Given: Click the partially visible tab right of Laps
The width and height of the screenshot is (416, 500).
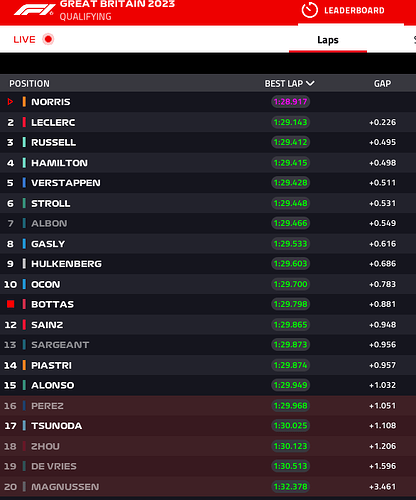Looking at the screenshot, I should 415,40.
